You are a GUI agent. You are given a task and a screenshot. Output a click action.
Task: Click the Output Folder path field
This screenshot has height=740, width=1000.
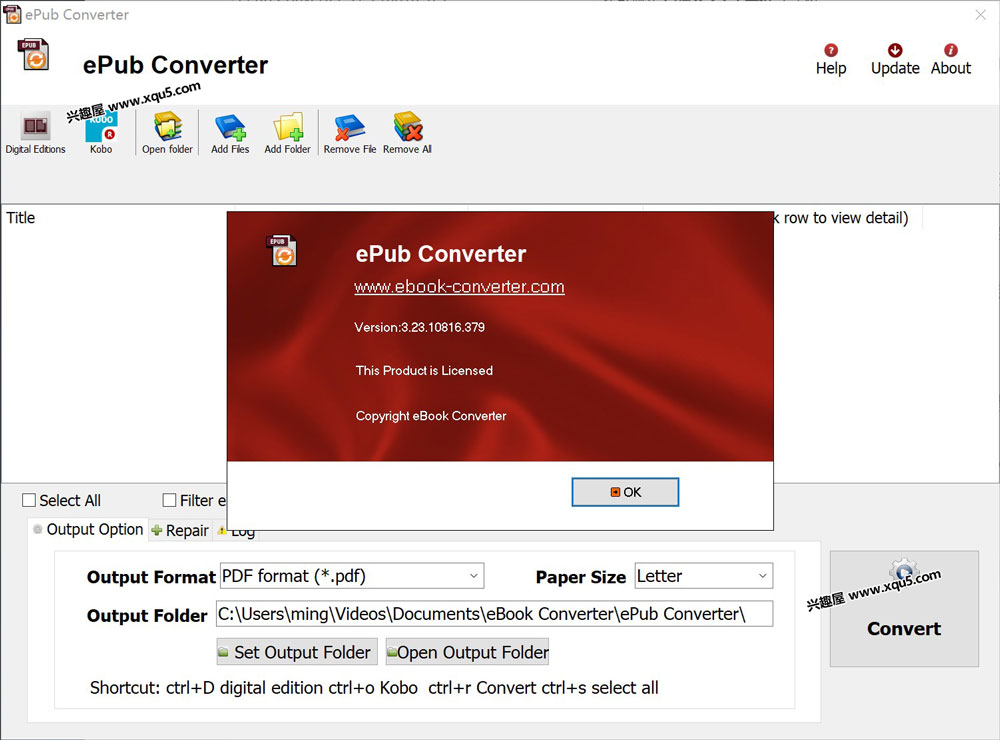[494, 614]
